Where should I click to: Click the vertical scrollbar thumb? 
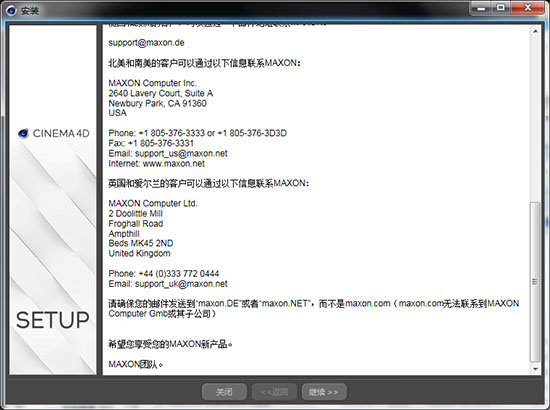pyautogui.click(x=535, y=282)
